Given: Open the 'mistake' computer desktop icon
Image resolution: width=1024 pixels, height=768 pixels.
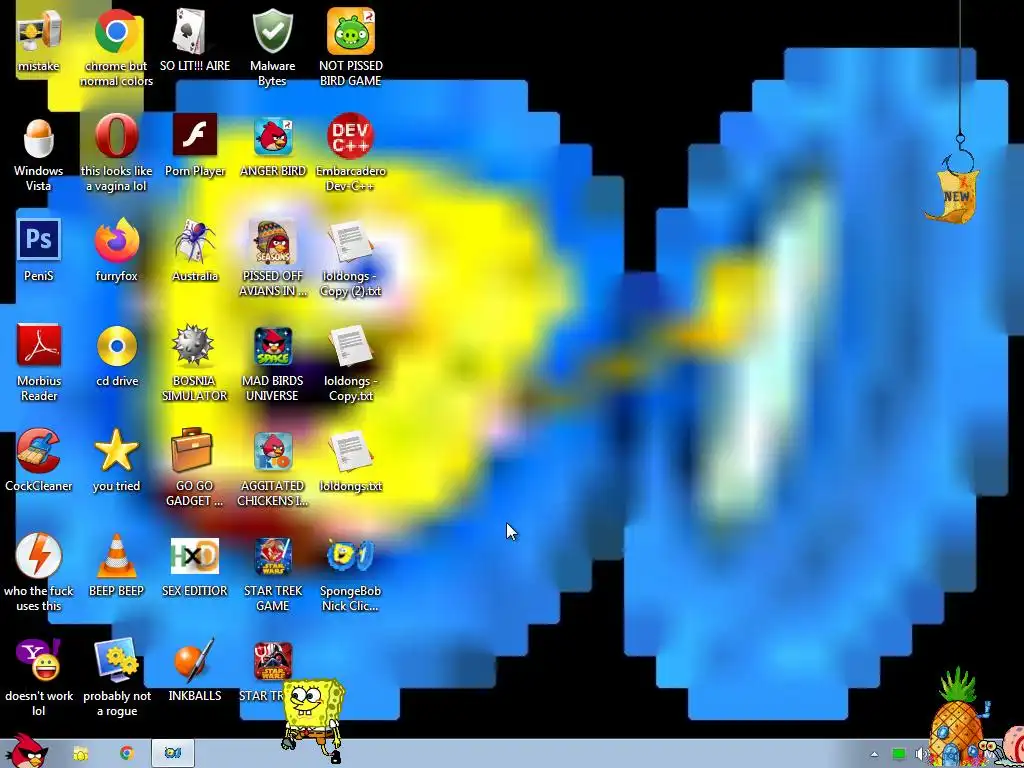Looking at the screenshot, I should pos(39,31).
